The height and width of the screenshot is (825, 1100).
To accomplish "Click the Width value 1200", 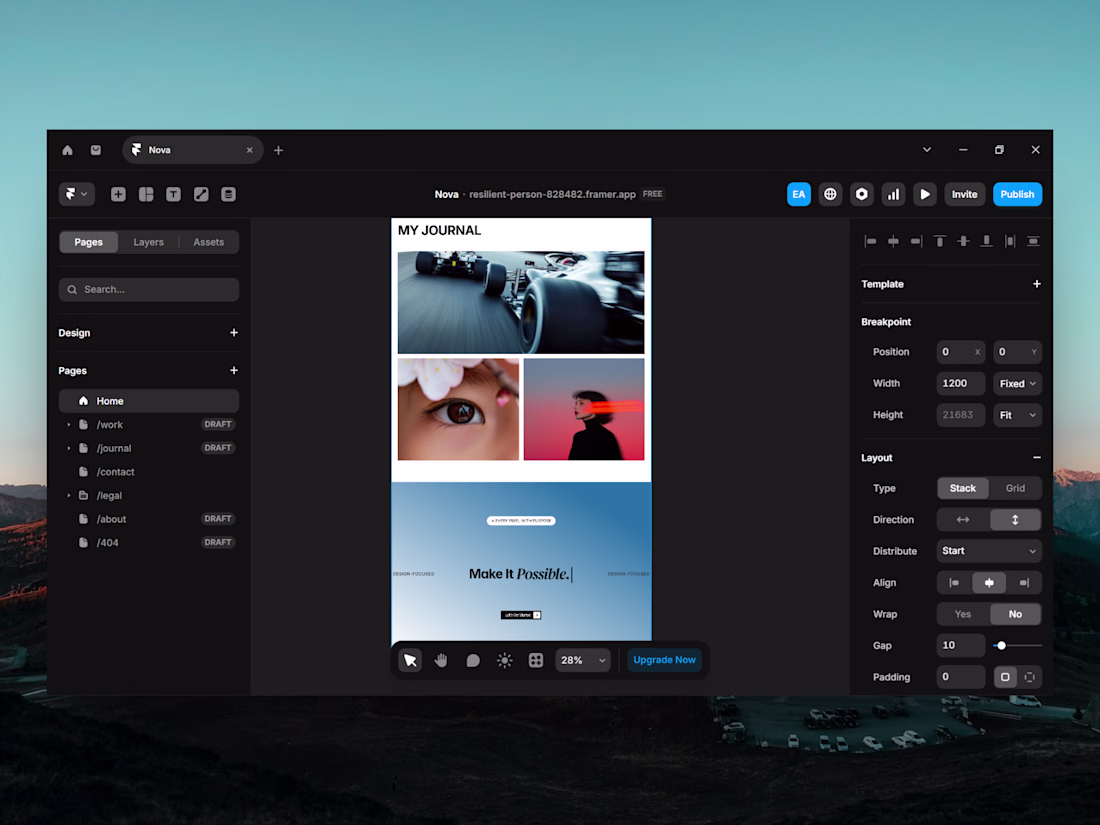I will coord(961,384).
